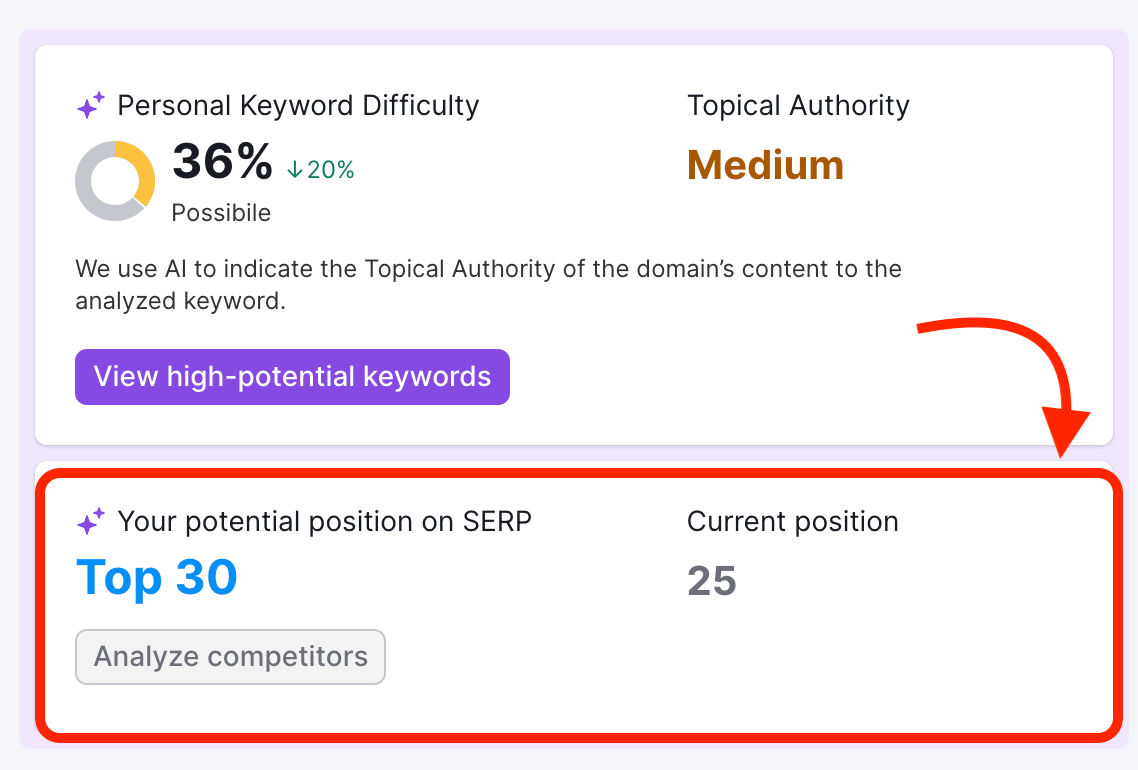
Task: Click the sparkle icon beside Personal Keyword Difficulty
Action: click(91, 106)
